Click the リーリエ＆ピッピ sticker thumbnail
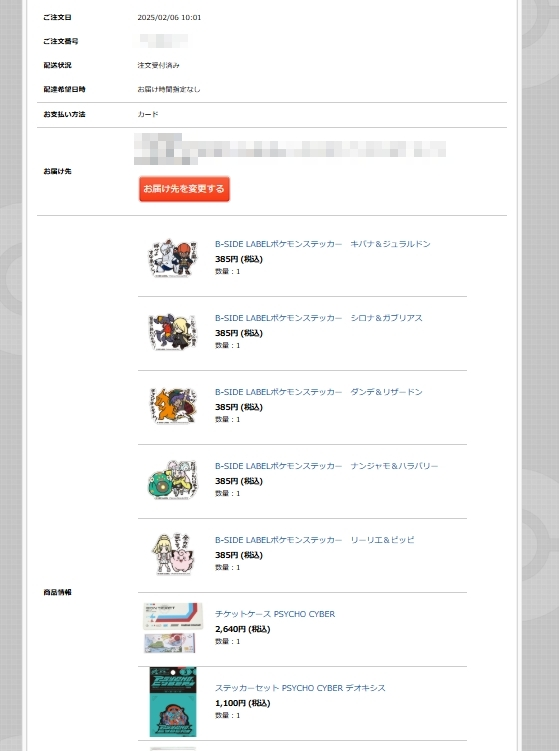The image size is (559, 751). [173, 554]
